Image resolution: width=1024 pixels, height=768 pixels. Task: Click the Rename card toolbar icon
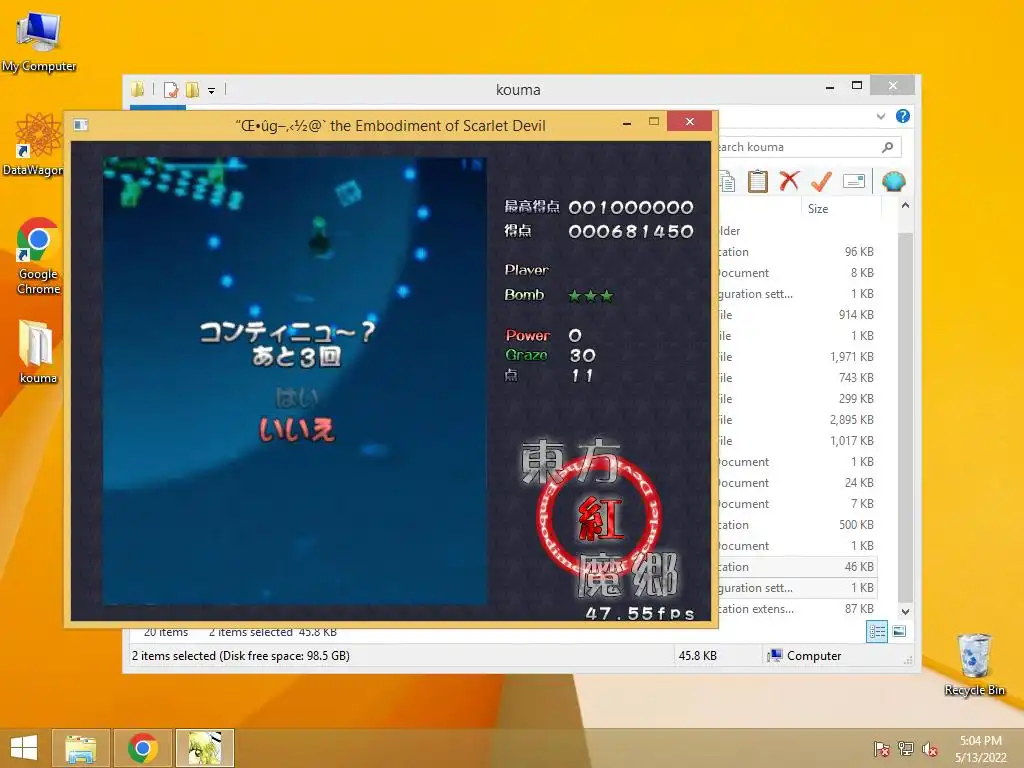[854, 181]
